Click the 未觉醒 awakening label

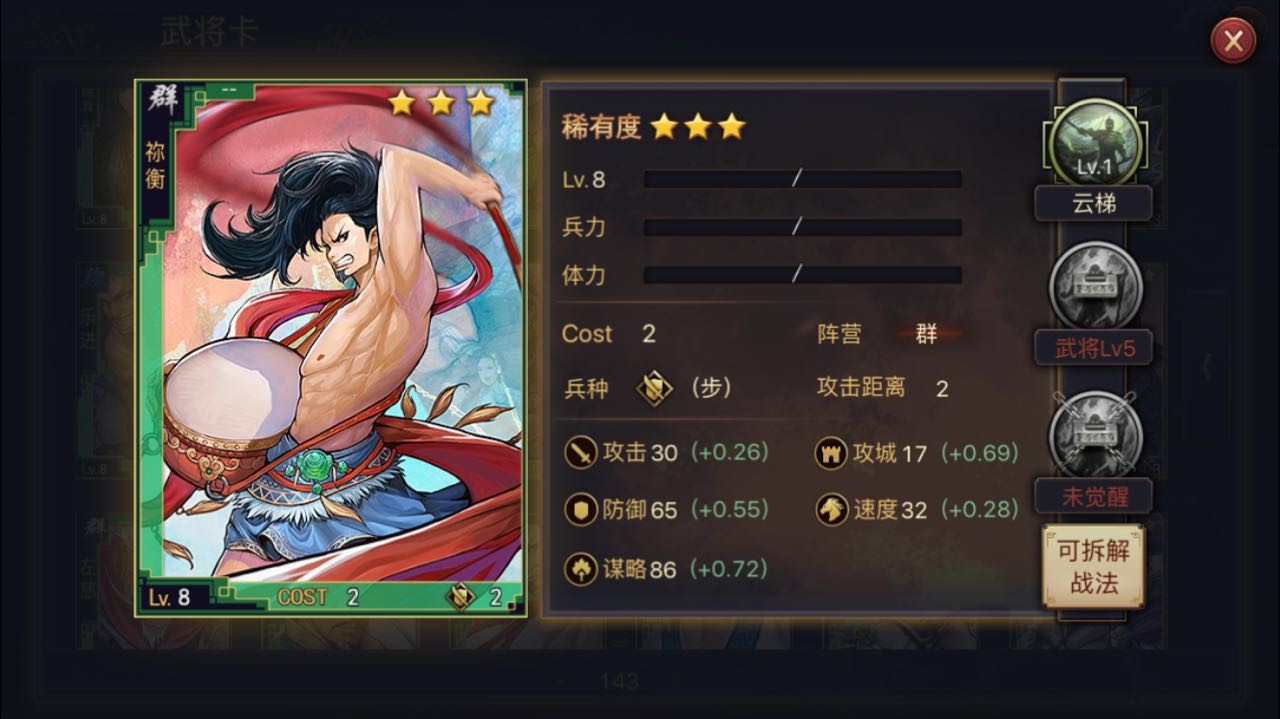1093,496
